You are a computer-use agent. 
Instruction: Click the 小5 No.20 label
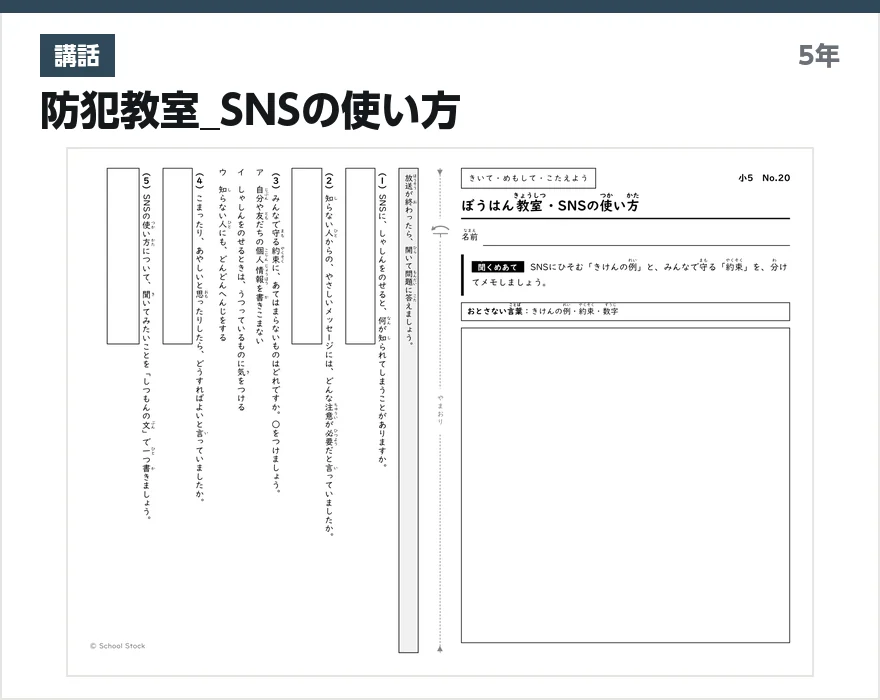click(764, 178)
